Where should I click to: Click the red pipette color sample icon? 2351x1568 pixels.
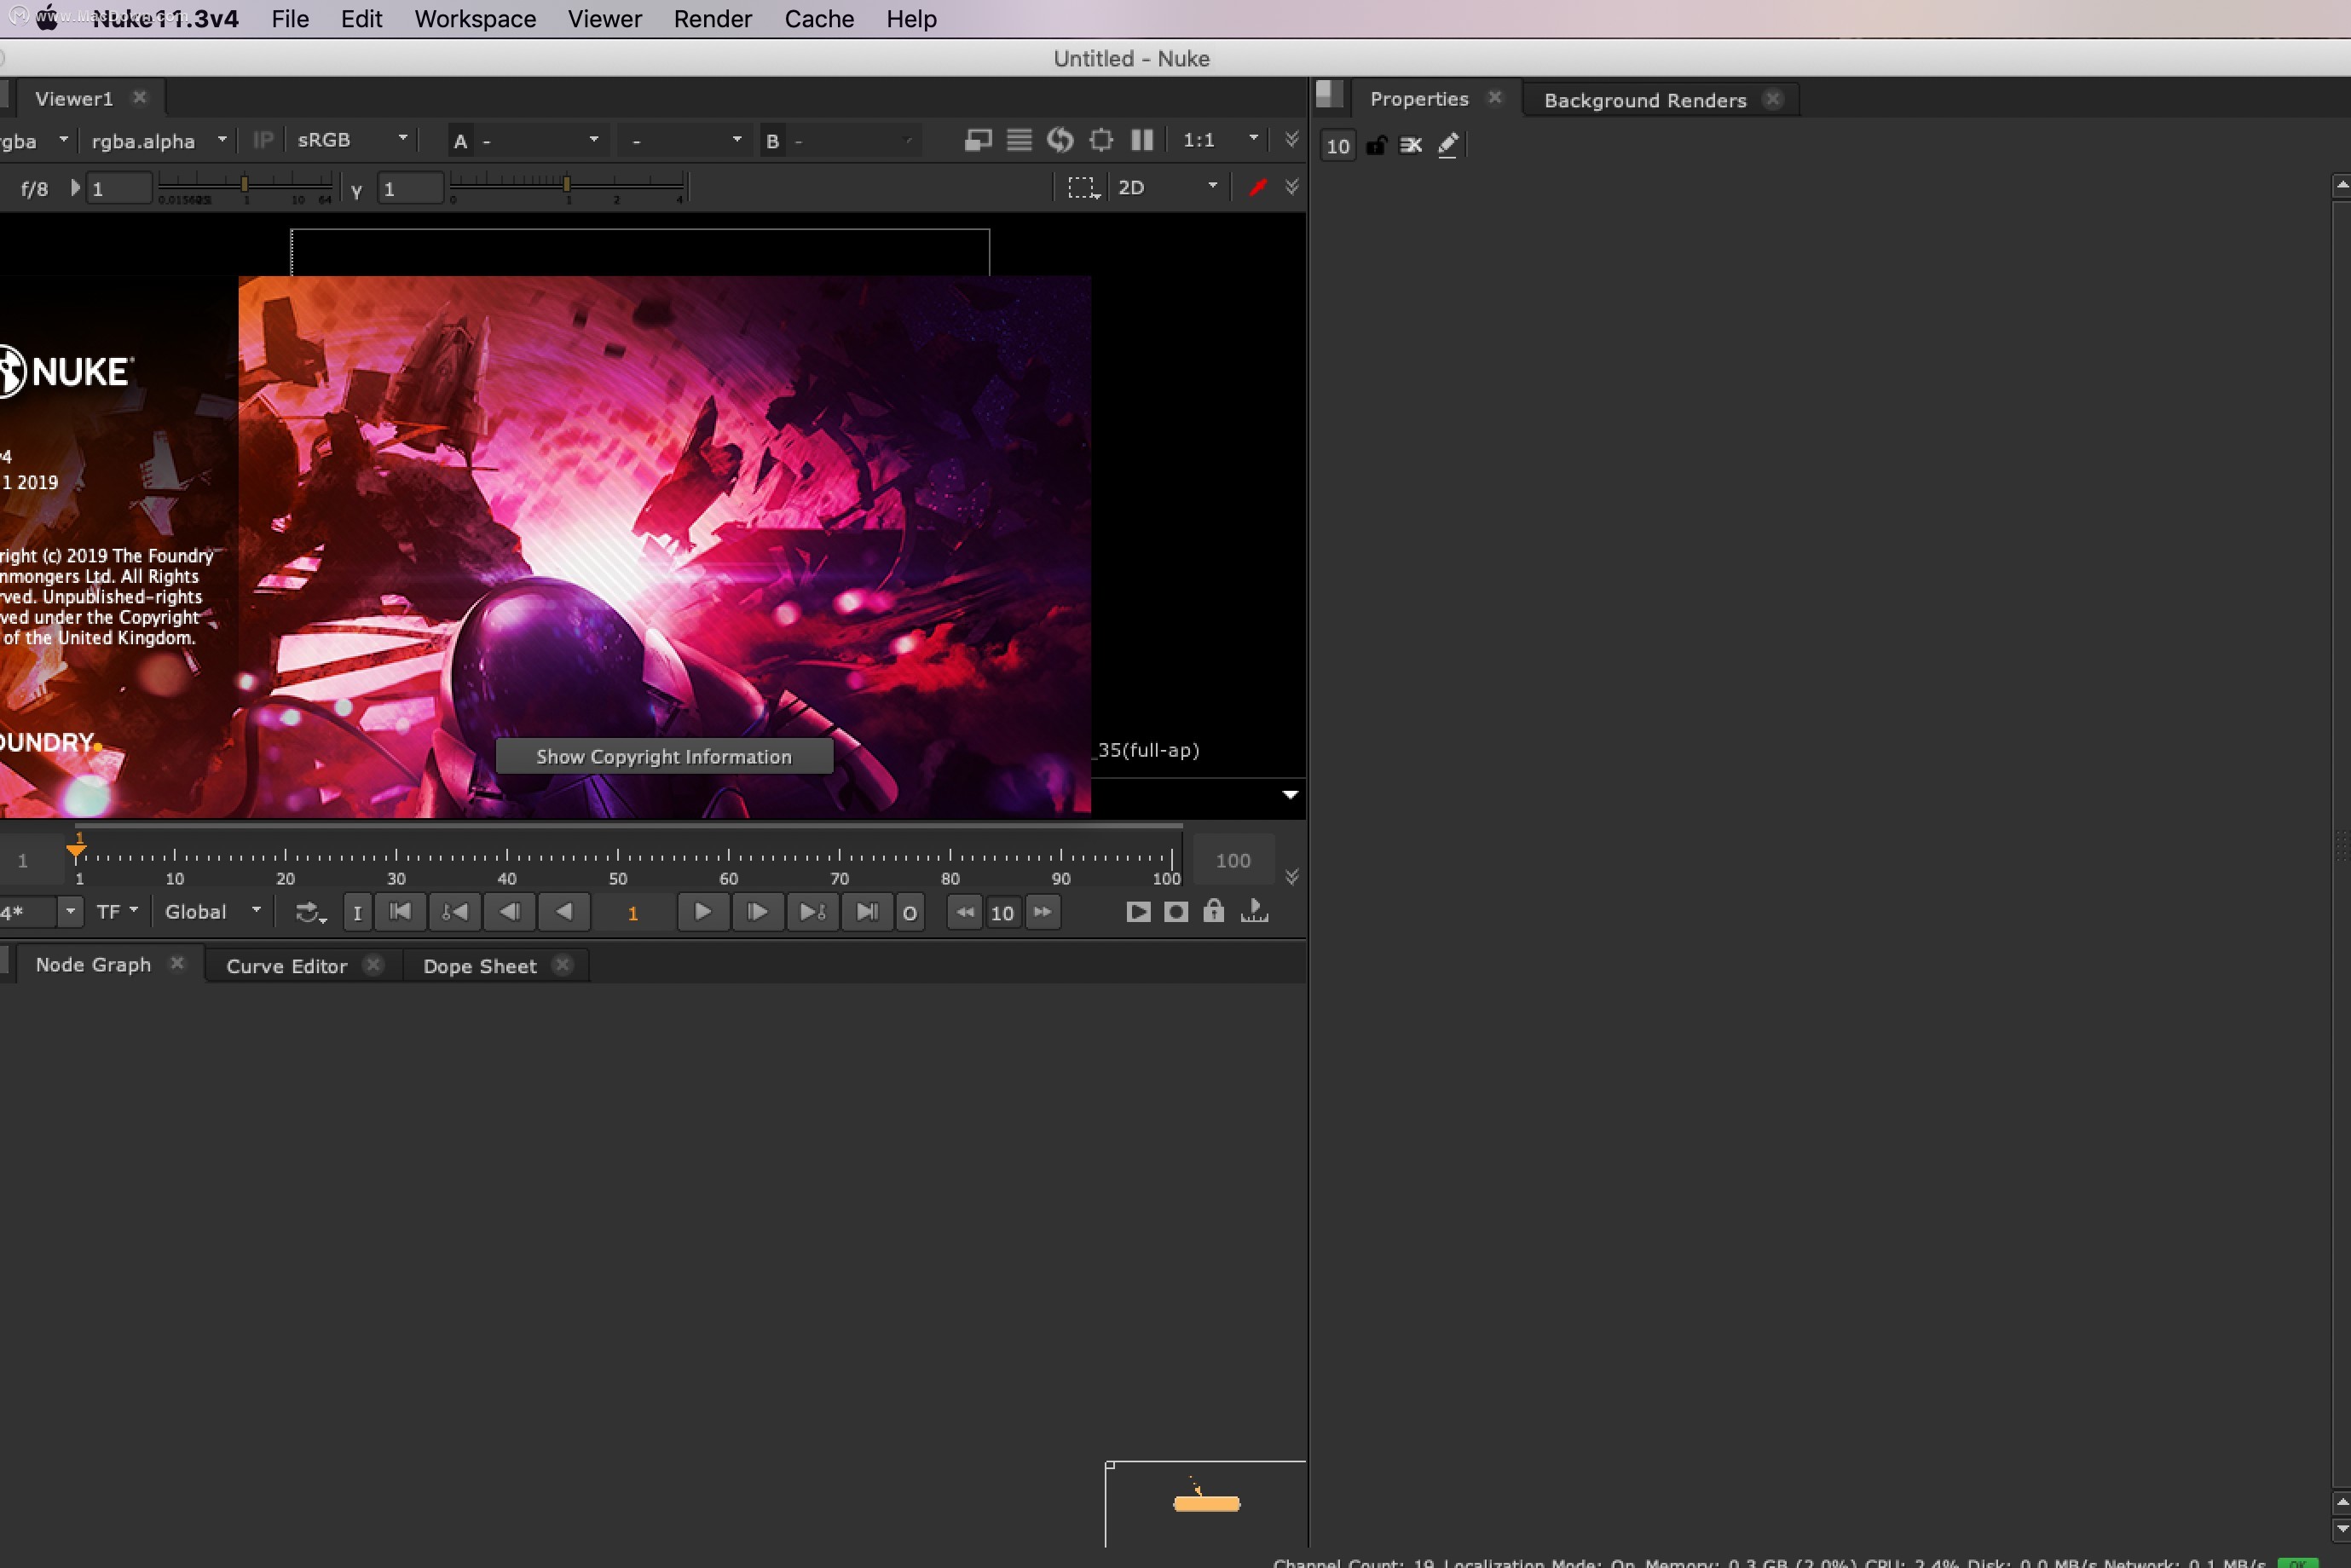tap(1258, 187)
